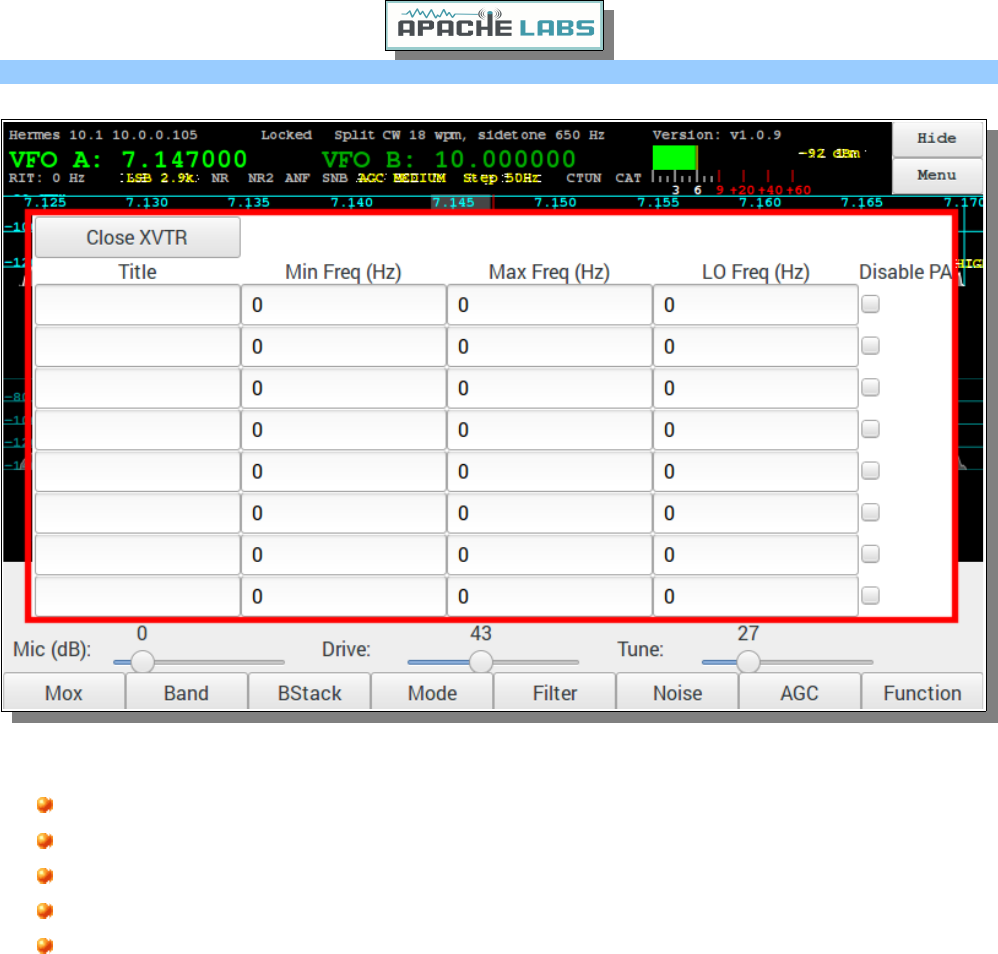Image resolution: width=998 pixels, height=954 pixels.
Task: Open the AGC menu
Action: (800, 692)
